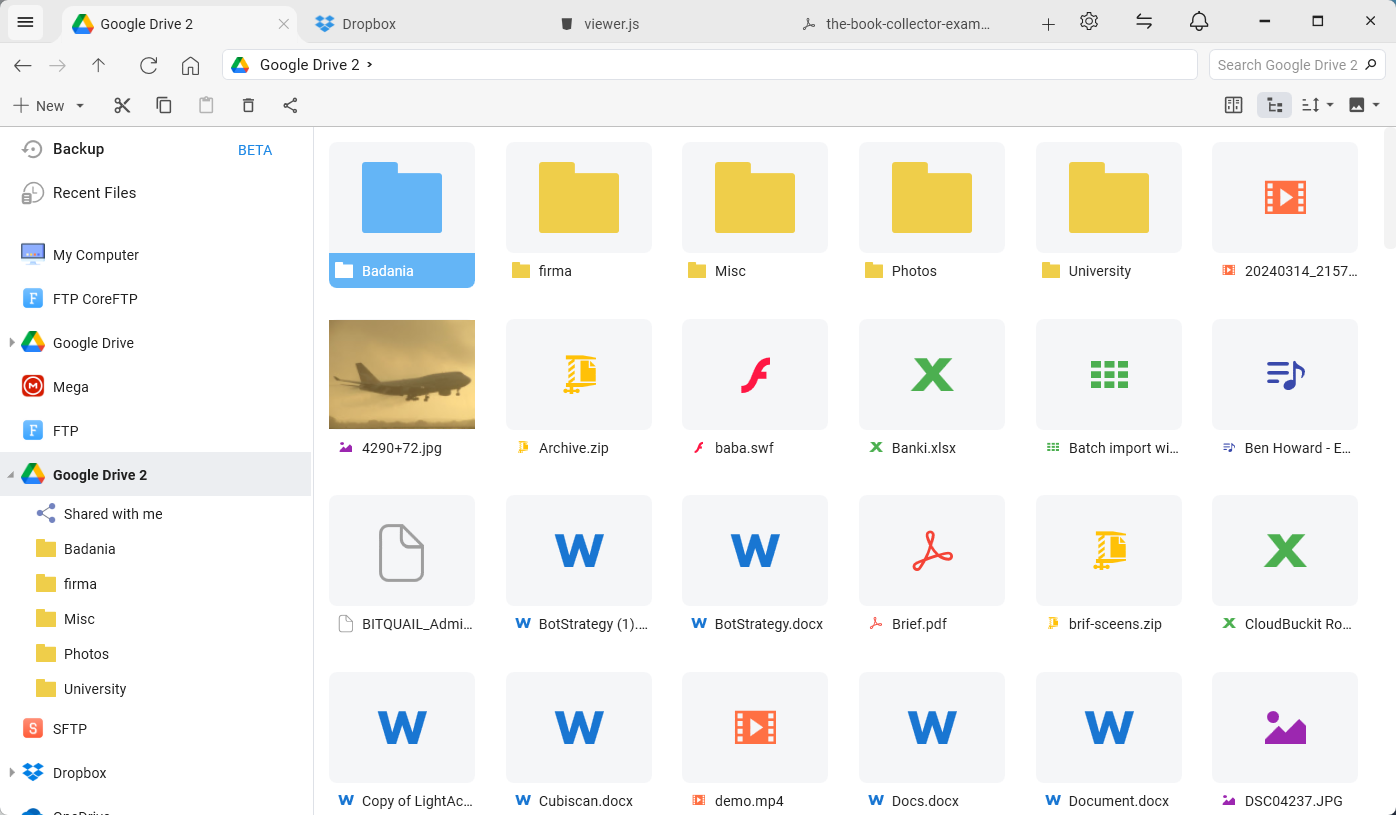Copy the selected Badania folder
The height and width of the screenshot is (815, 1396).
coord(164,105)
